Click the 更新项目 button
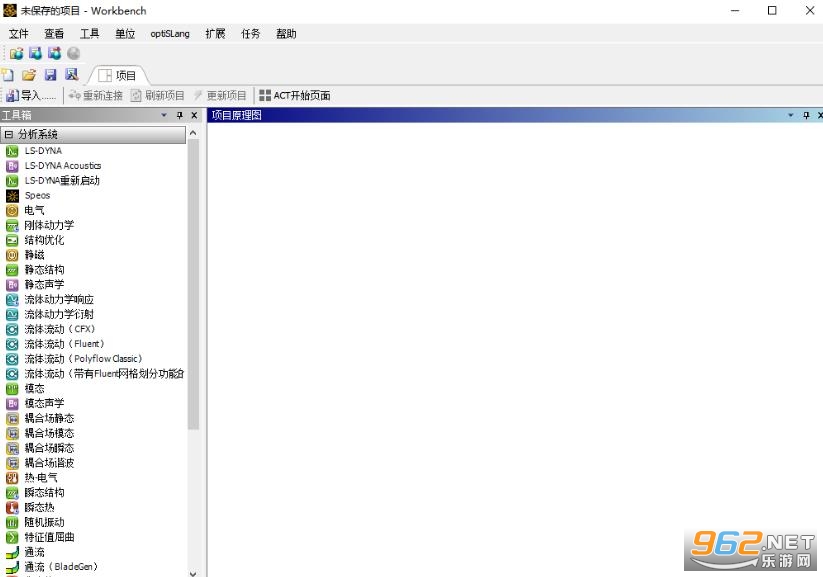 pyautogui.click(x=220, y=96)
